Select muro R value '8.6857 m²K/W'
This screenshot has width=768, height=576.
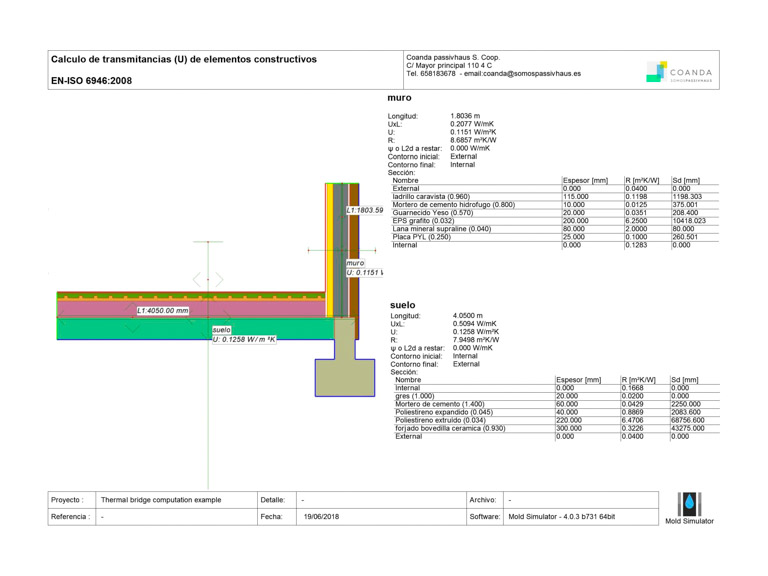pyautogui.click(x=473, y=140)
